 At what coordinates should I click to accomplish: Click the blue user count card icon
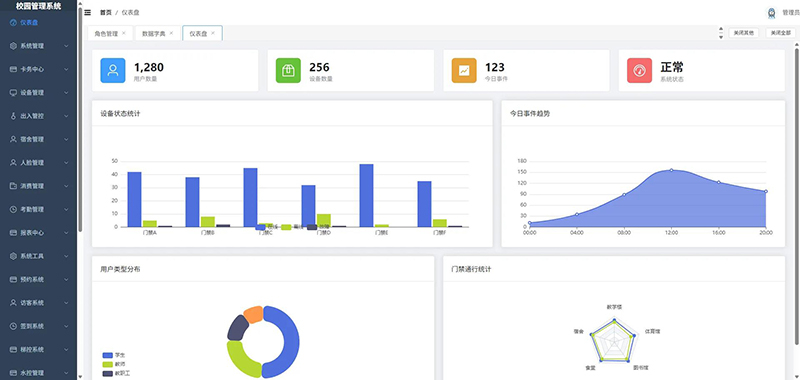click(113, 70)
